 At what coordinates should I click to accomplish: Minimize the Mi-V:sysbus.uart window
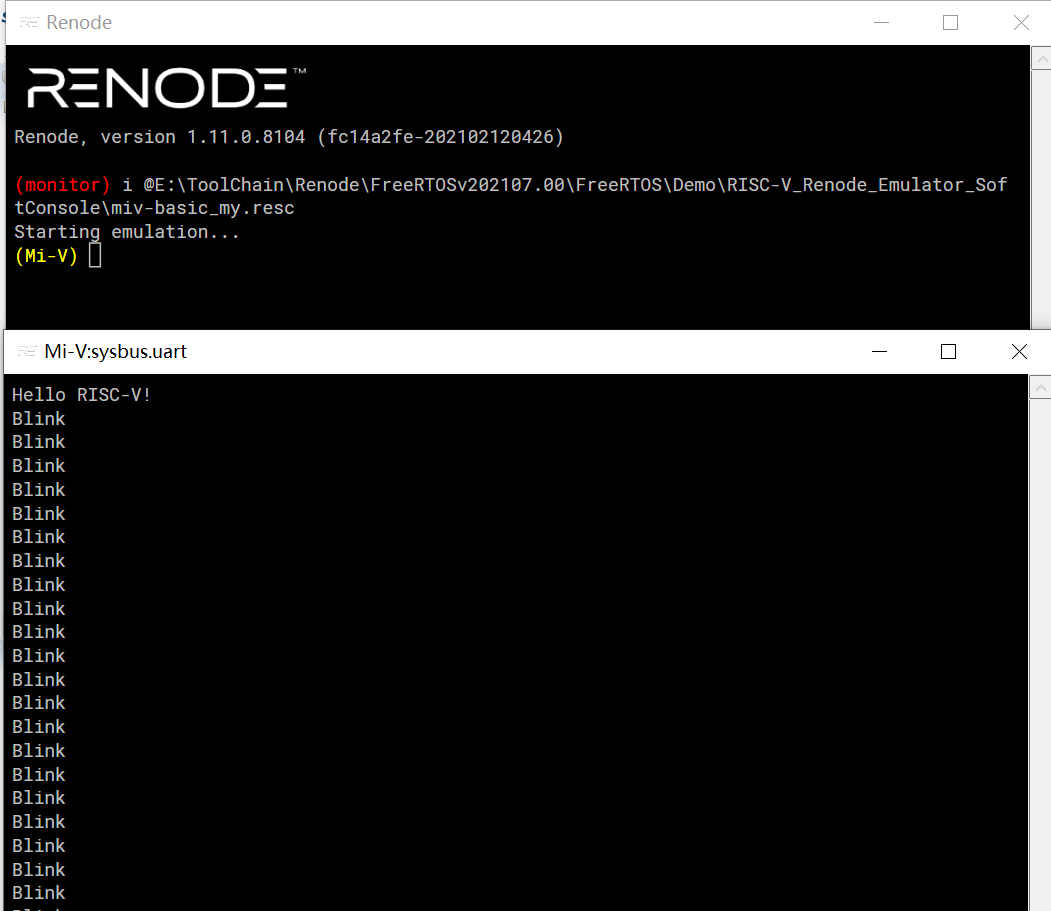tap(879, 351)
